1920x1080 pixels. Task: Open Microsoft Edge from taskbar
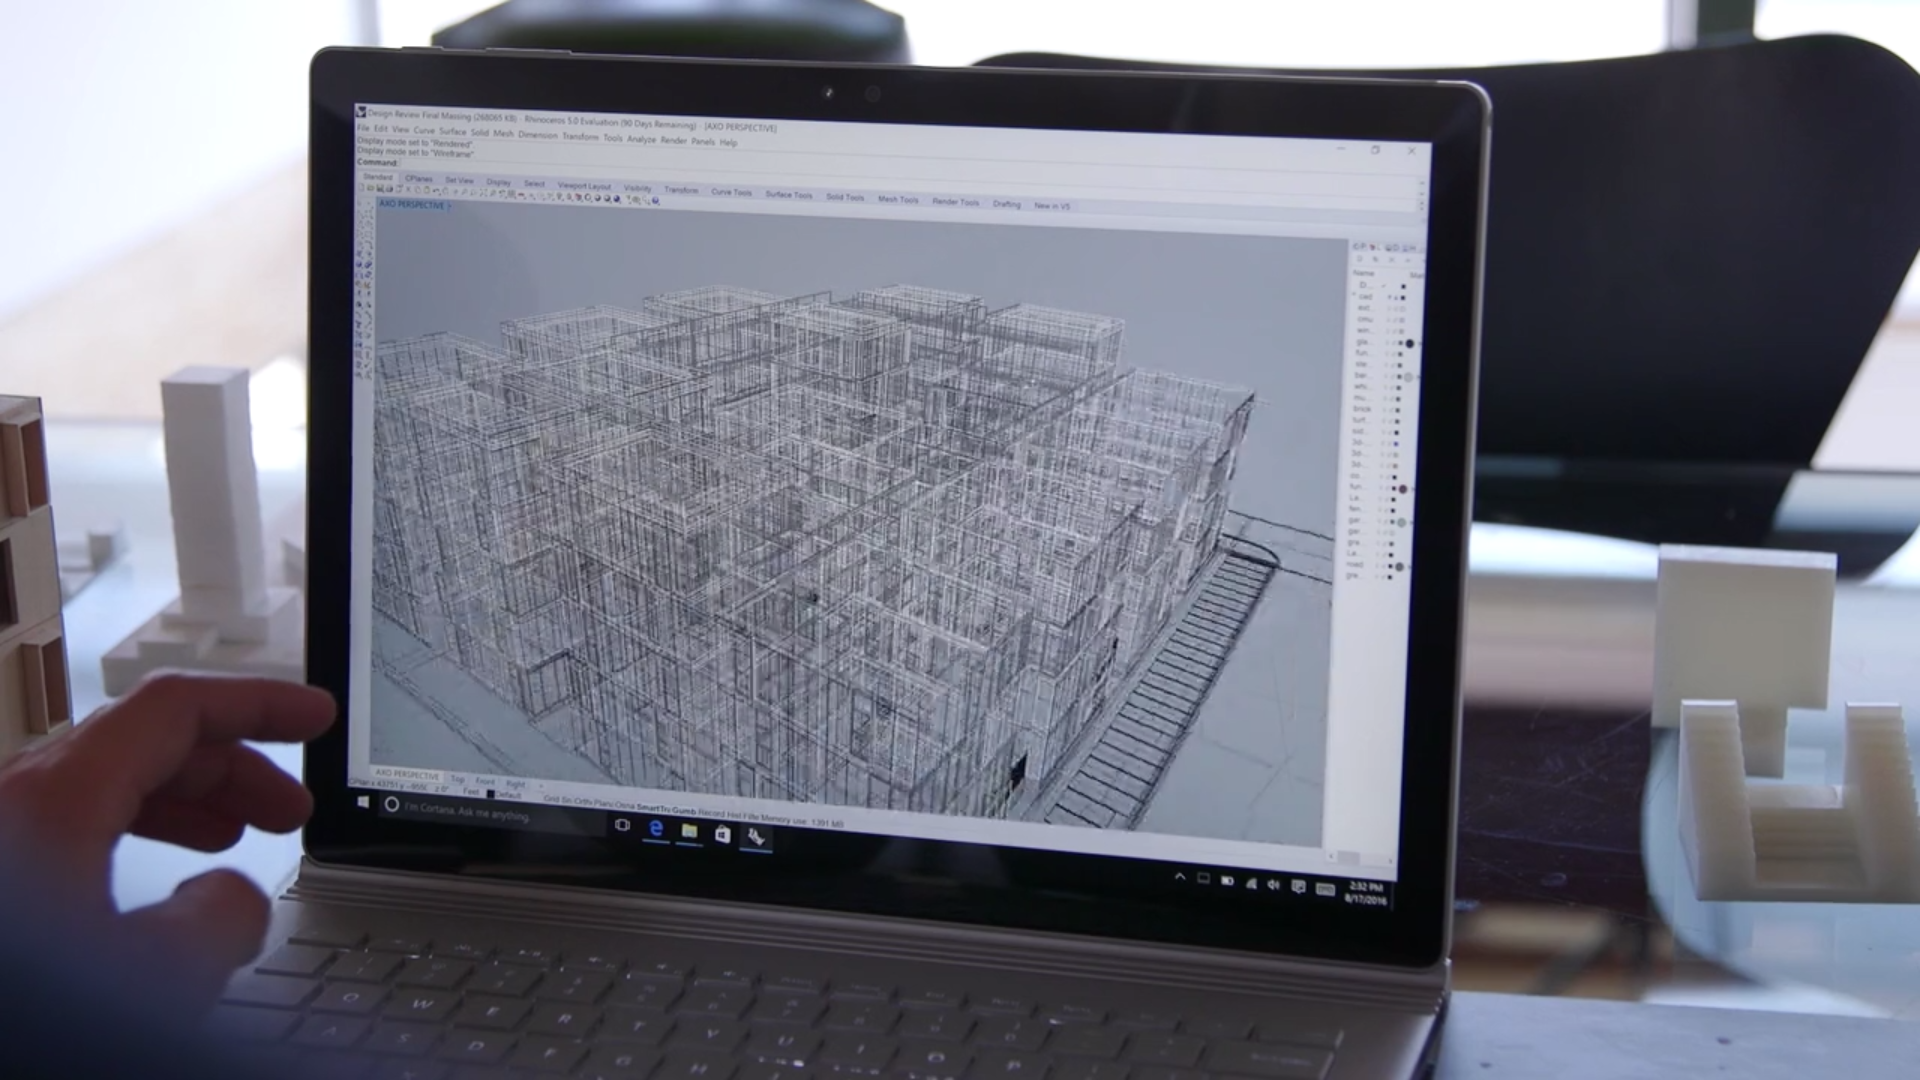click(x=656, y=829)
